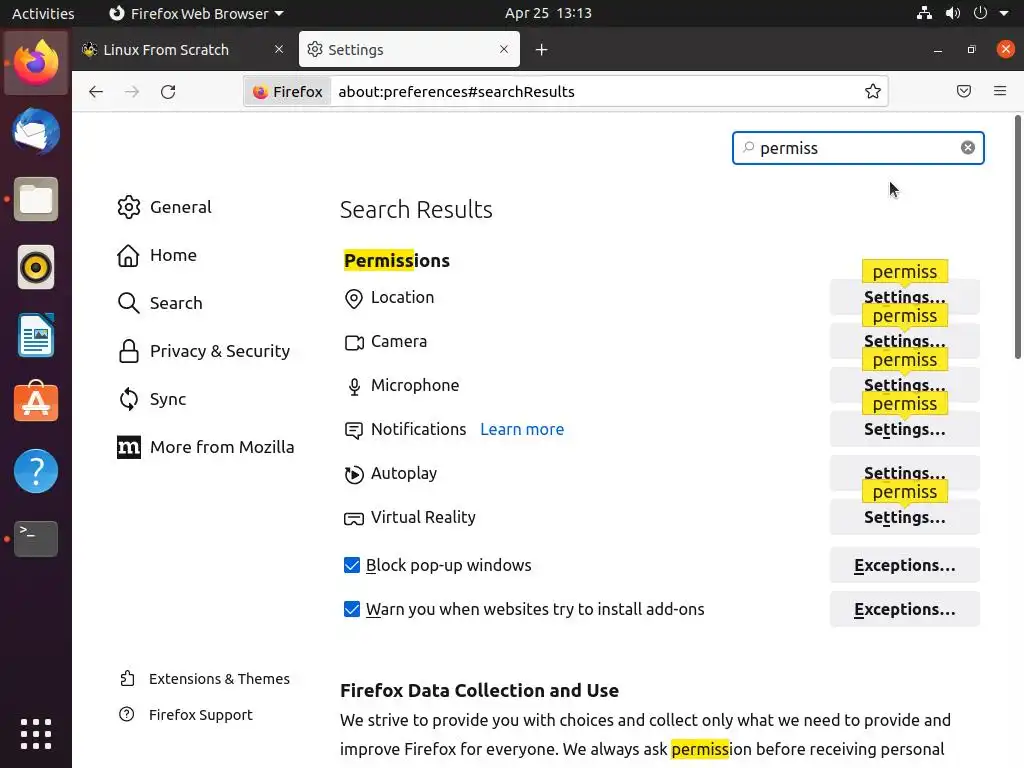Open the Privacy & Security settings category

tap(219, 351)
